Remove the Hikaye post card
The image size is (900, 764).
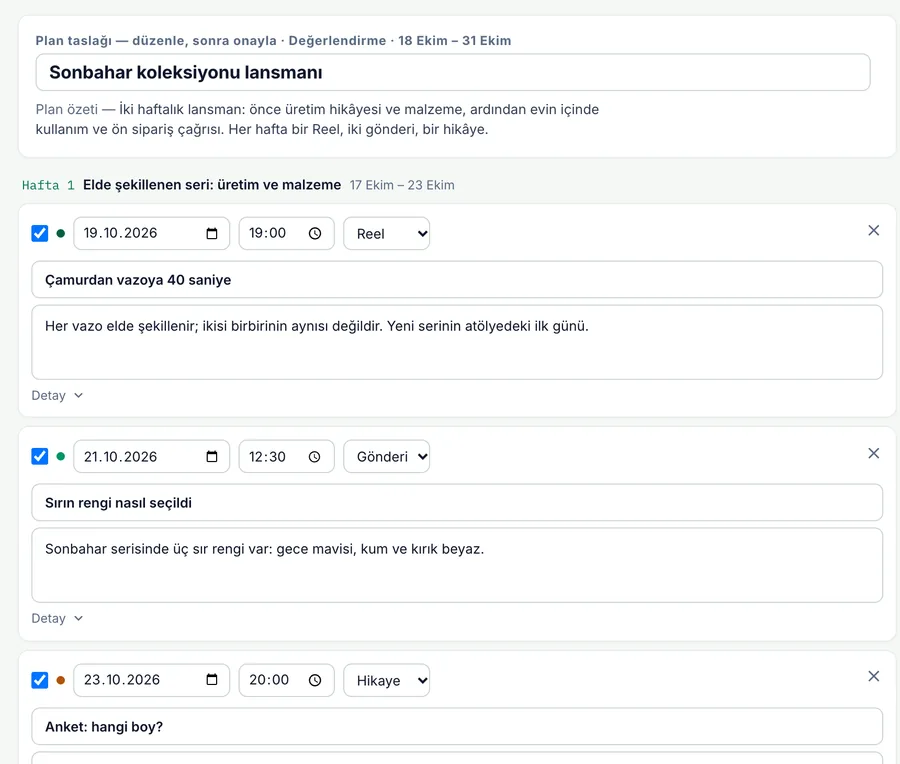coord(874,676)
